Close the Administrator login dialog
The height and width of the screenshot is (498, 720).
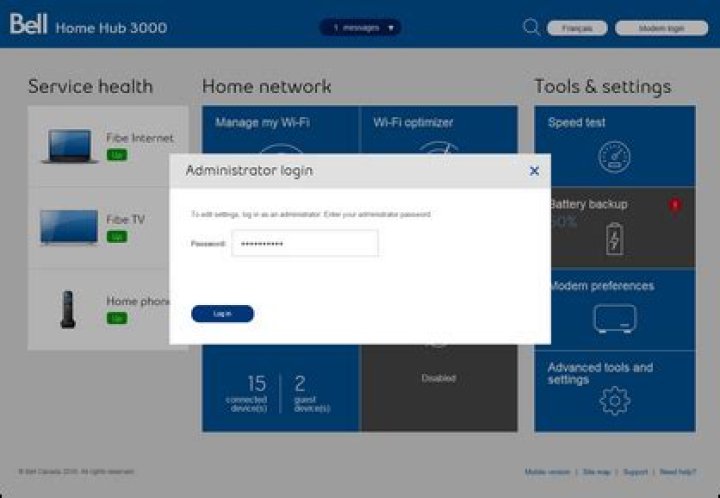pyautogui.click(x=534, y=171)
